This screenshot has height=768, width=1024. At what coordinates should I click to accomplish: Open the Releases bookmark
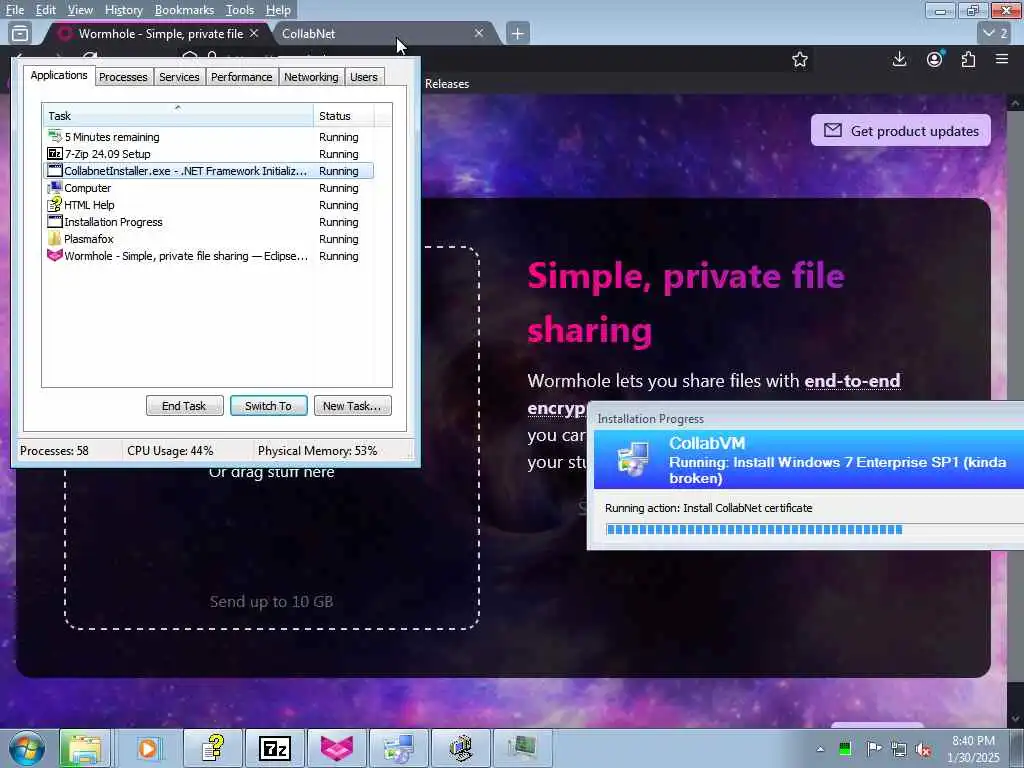(x=447, y=84)
